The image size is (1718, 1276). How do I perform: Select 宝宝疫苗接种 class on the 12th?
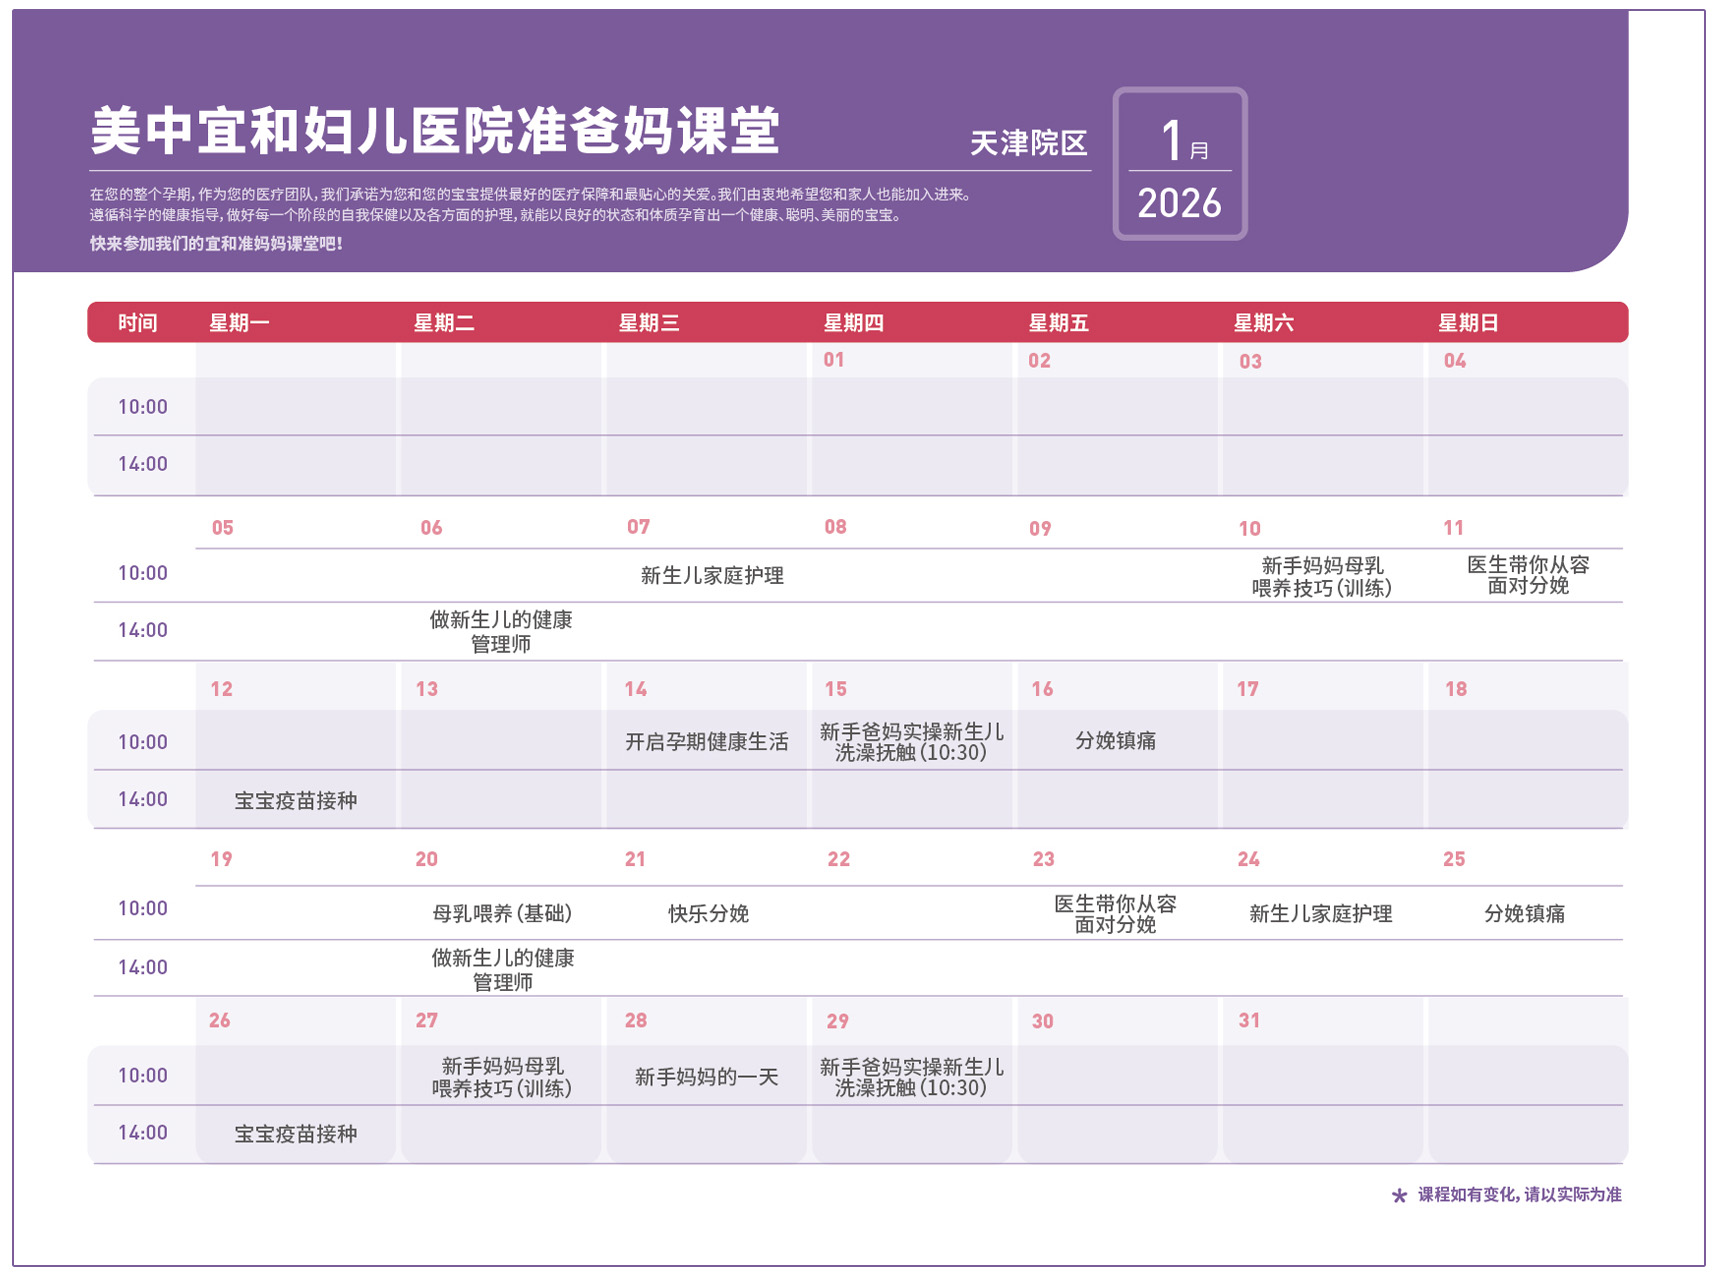295,800
